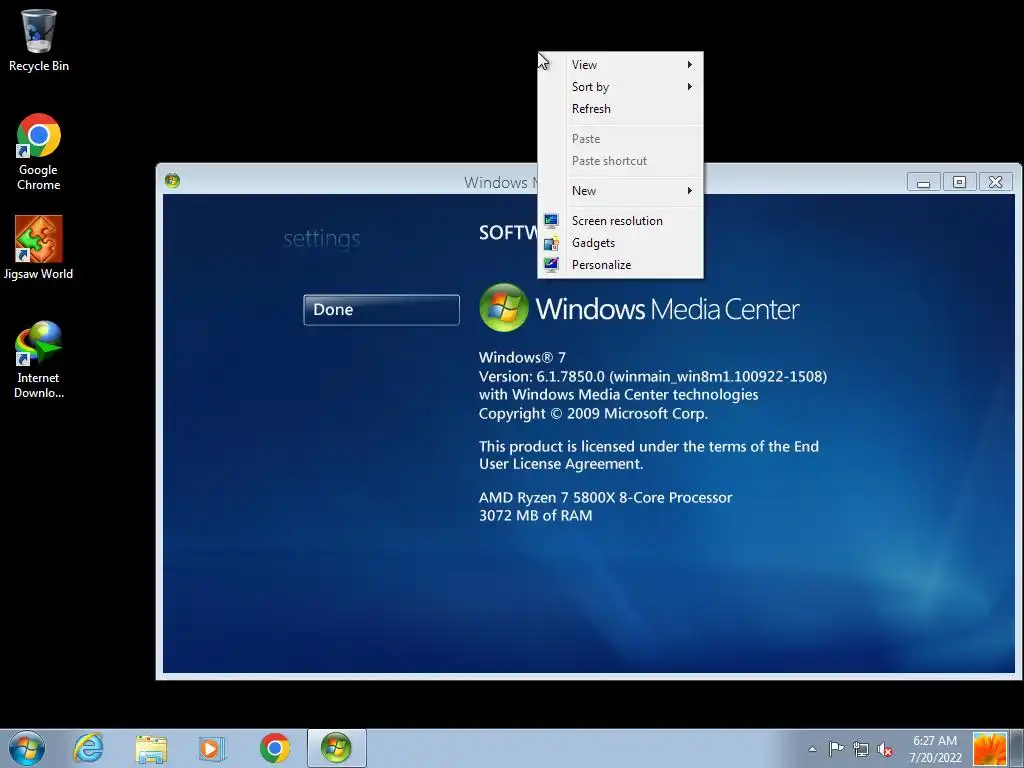Screen dimensions: 1024x768
Task: Click the View submenu arrow
Action: 690,65
